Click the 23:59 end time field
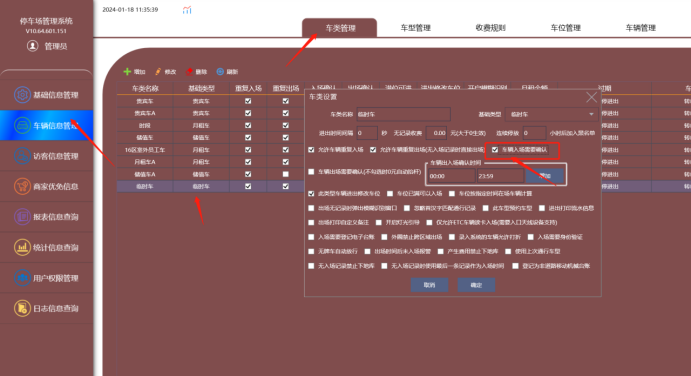This screenshot has width=691, height=376. coord(500,176)
